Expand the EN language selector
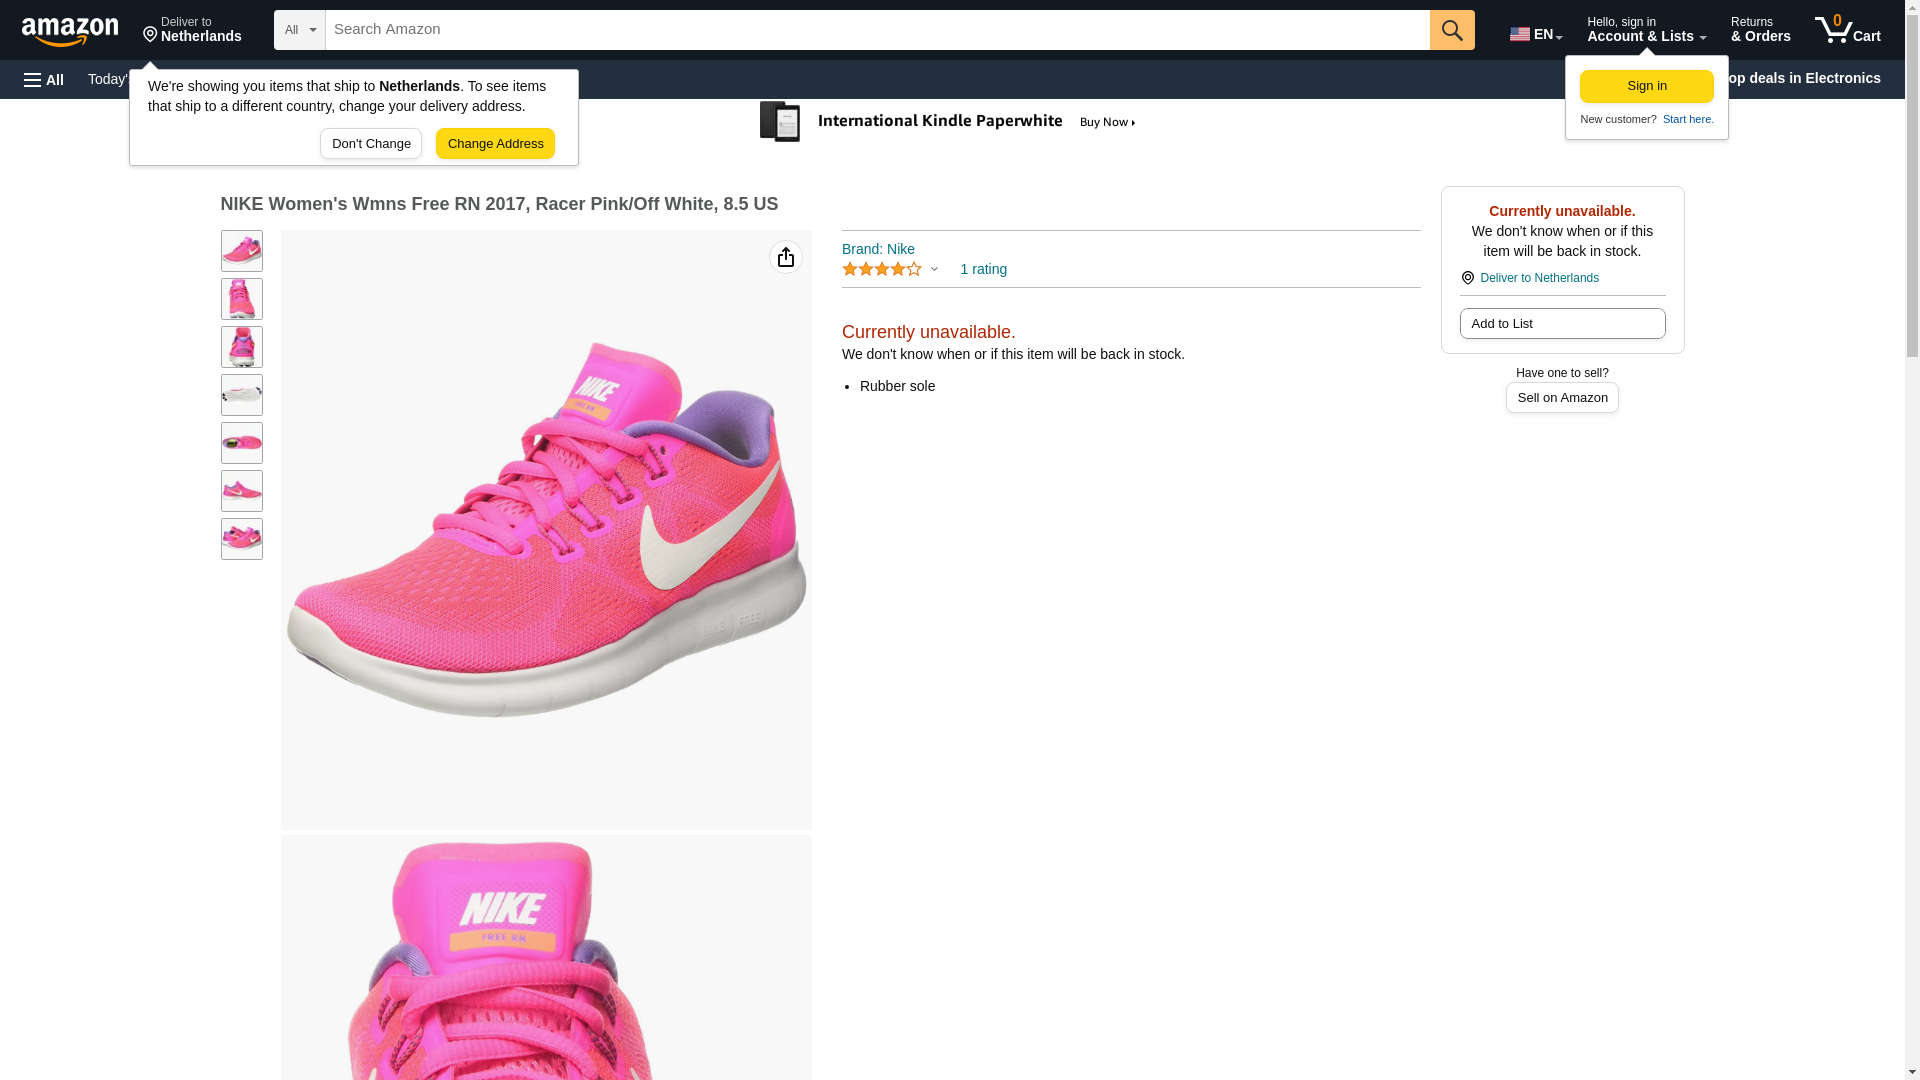The height and width of the screenshot is (1080, 1920). (x=1535, y=34)
